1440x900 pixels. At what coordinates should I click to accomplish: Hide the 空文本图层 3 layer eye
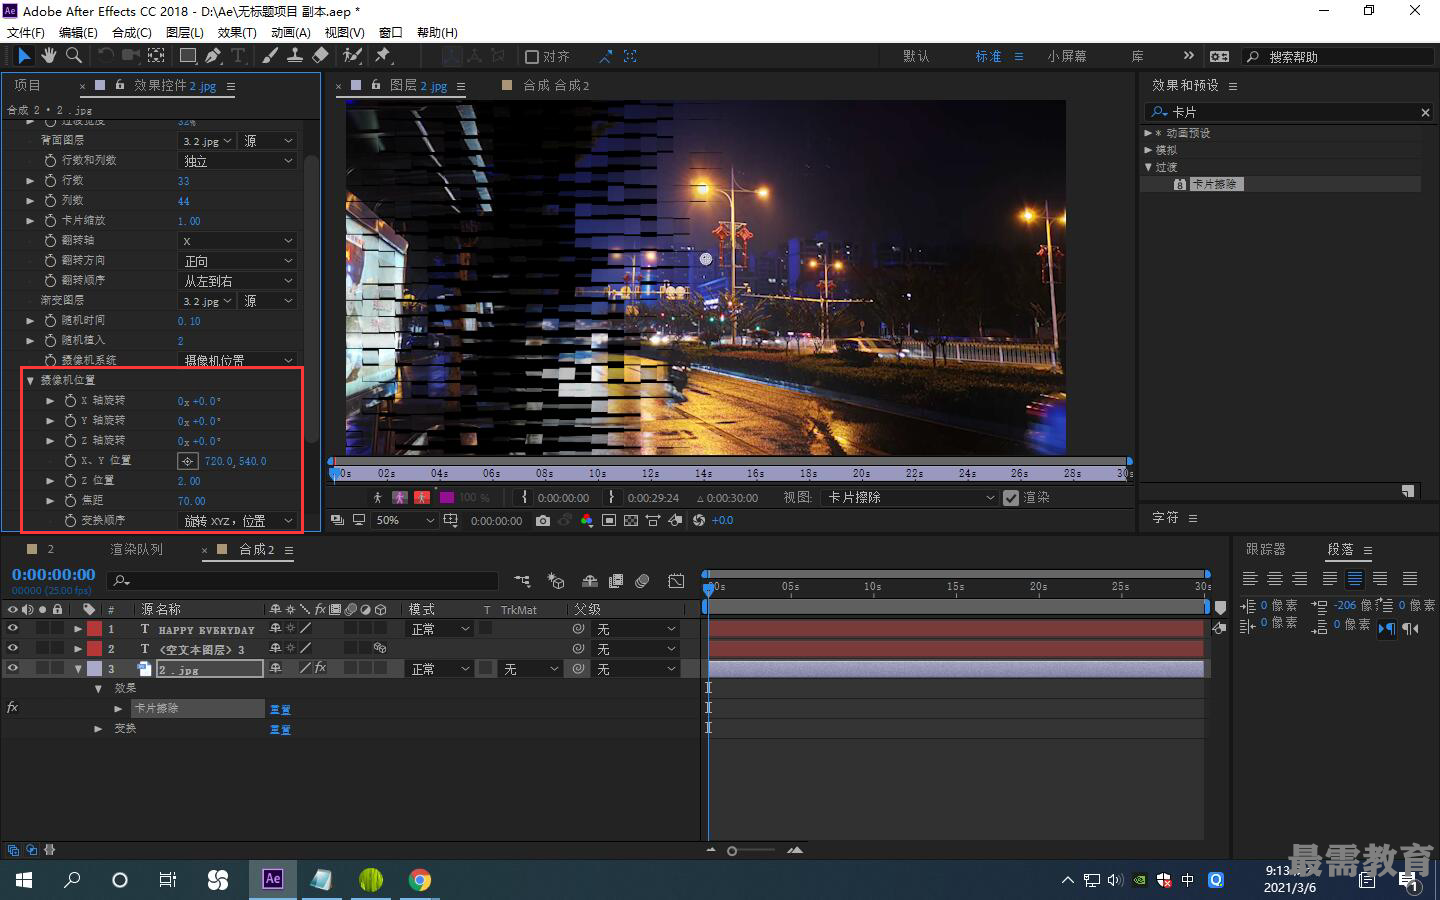[x=12, y=649]
